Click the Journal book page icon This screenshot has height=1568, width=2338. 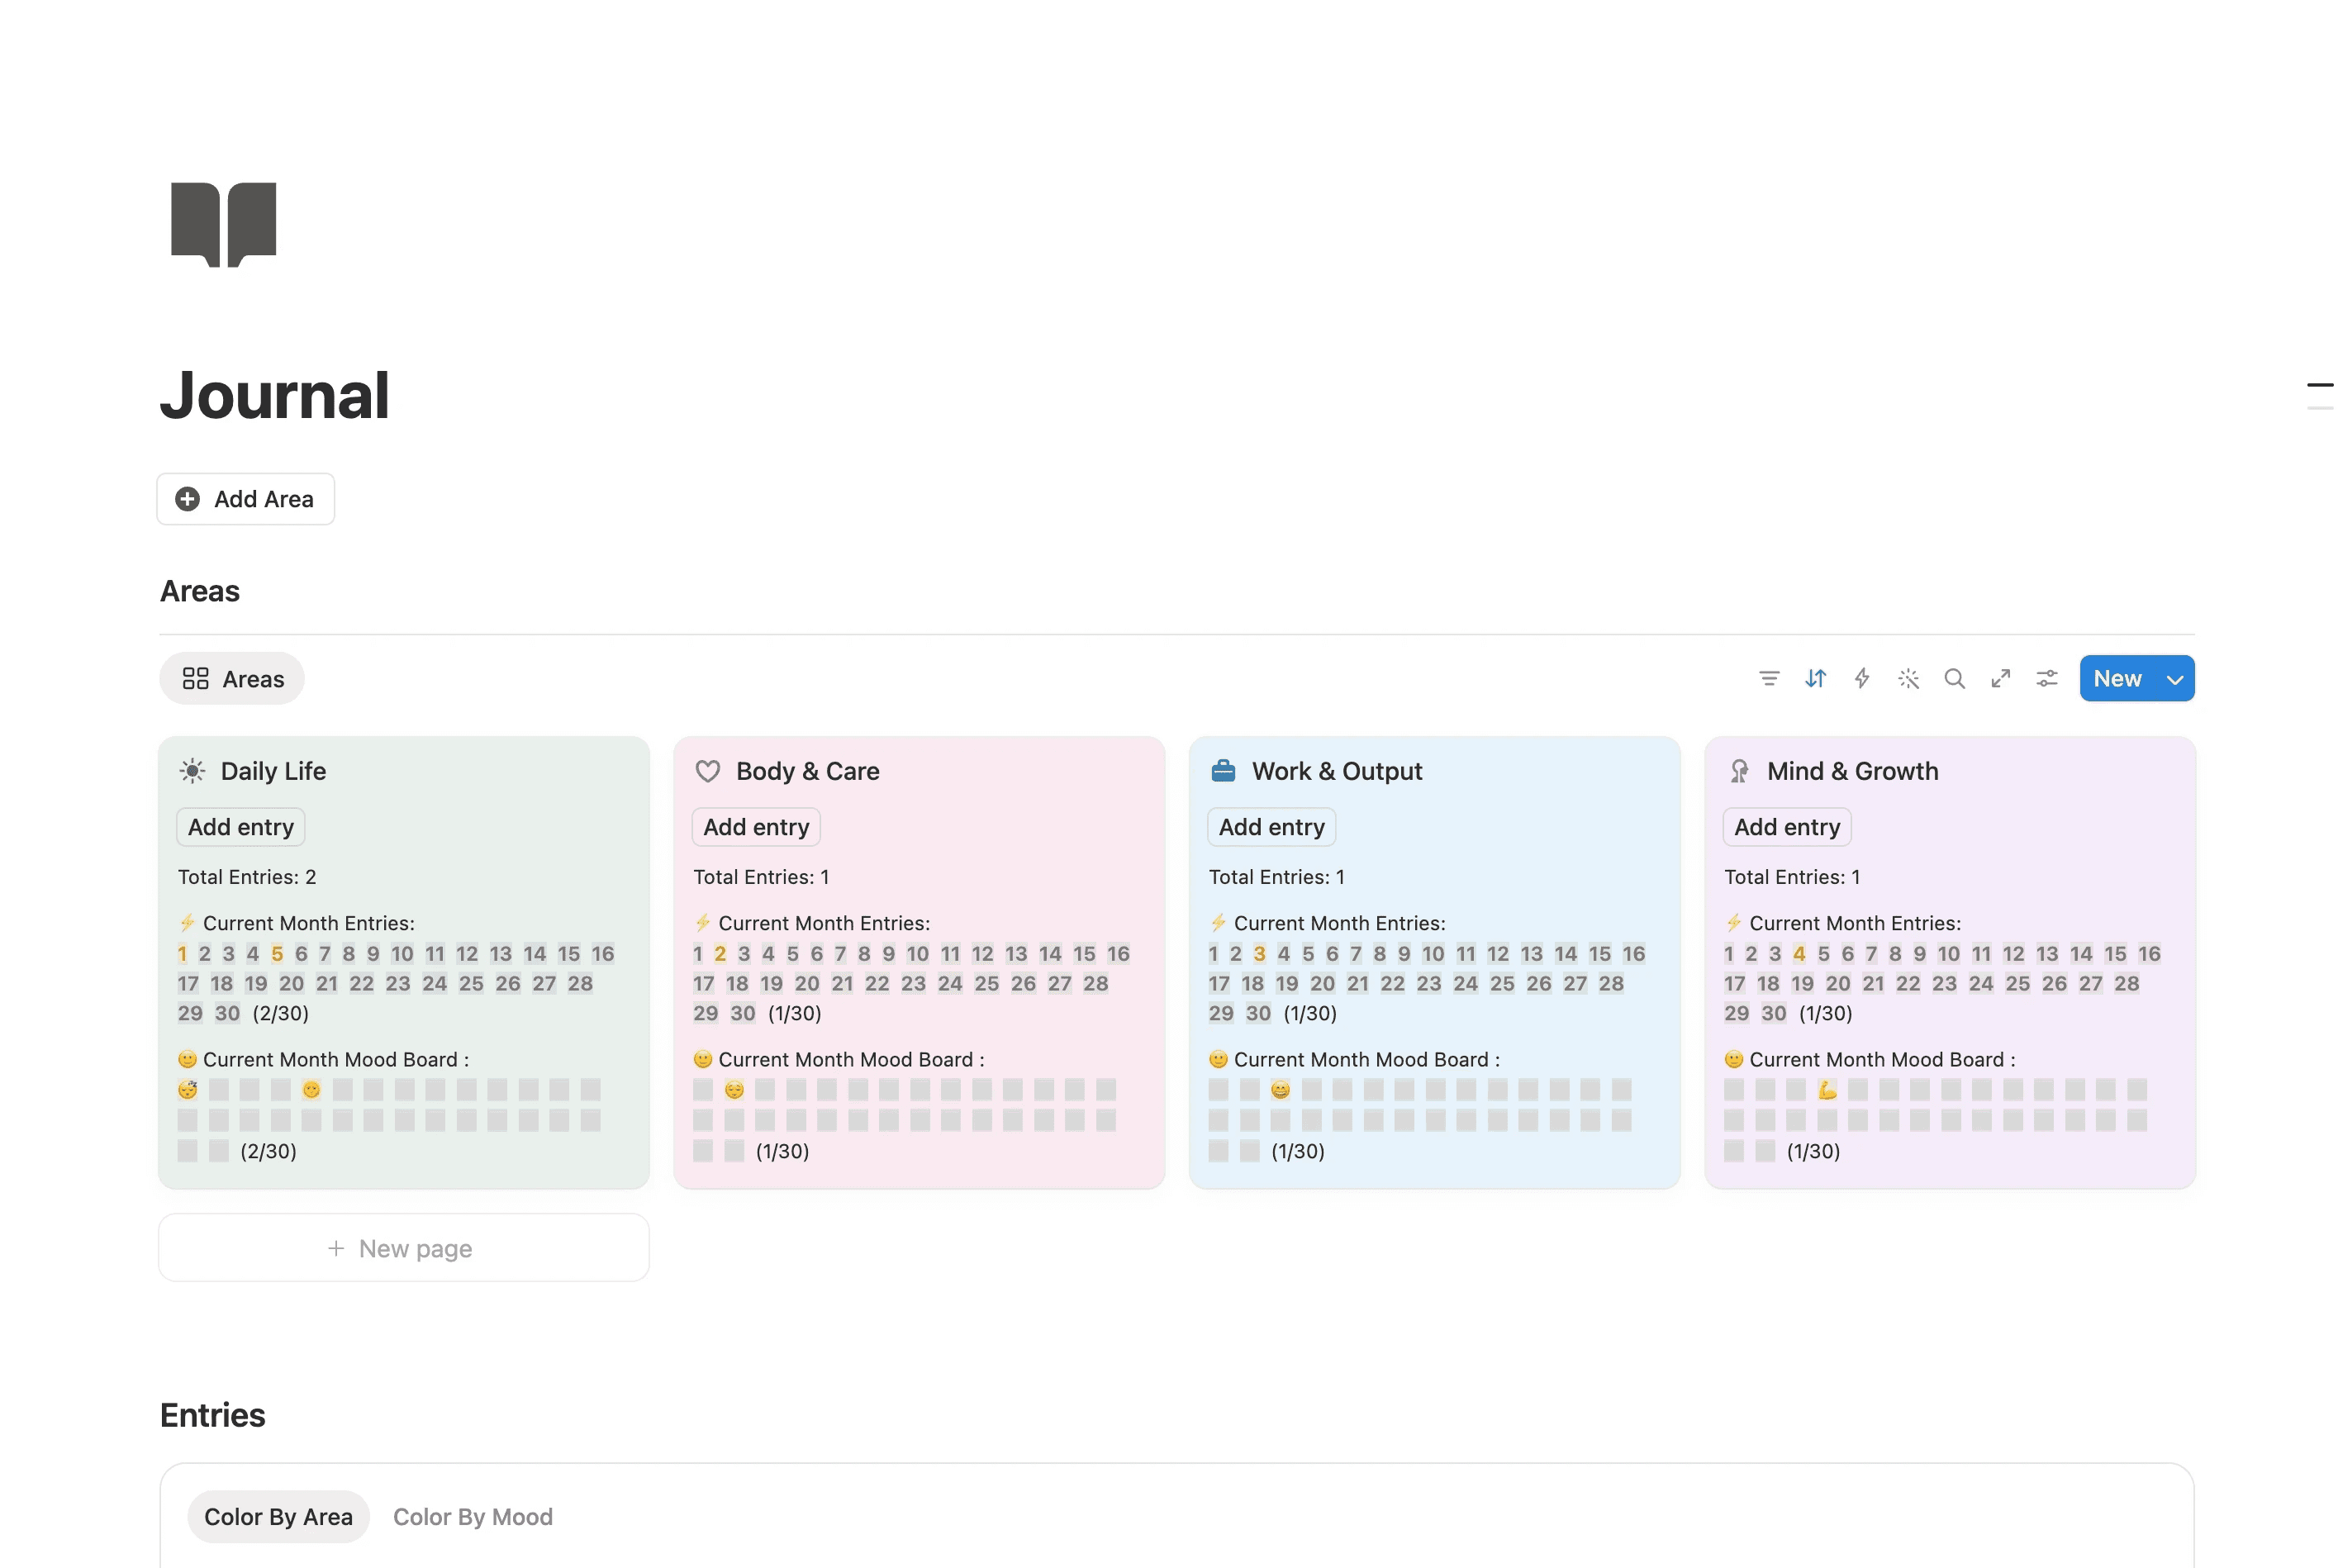tap(223, 224)
